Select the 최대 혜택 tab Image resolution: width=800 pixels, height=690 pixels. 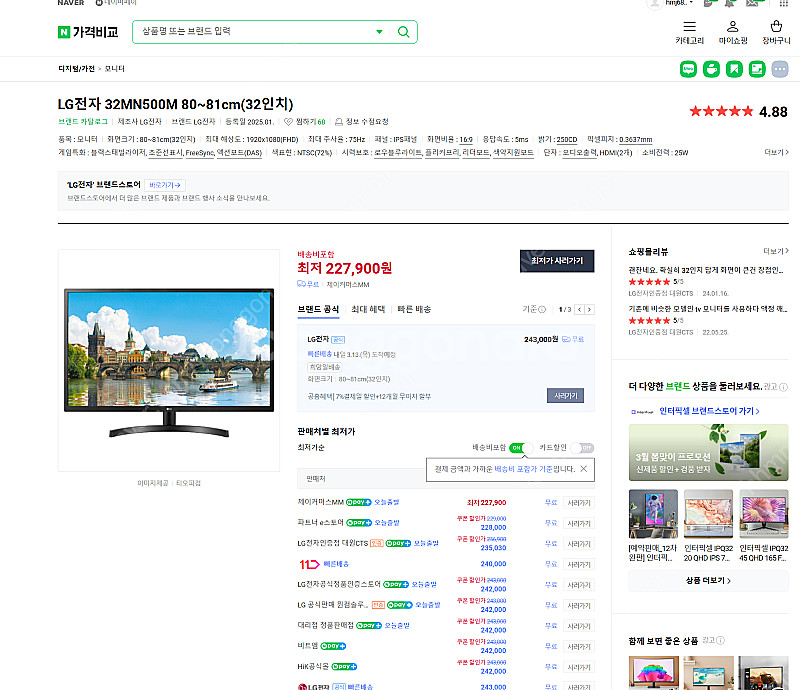coord(368,309)
